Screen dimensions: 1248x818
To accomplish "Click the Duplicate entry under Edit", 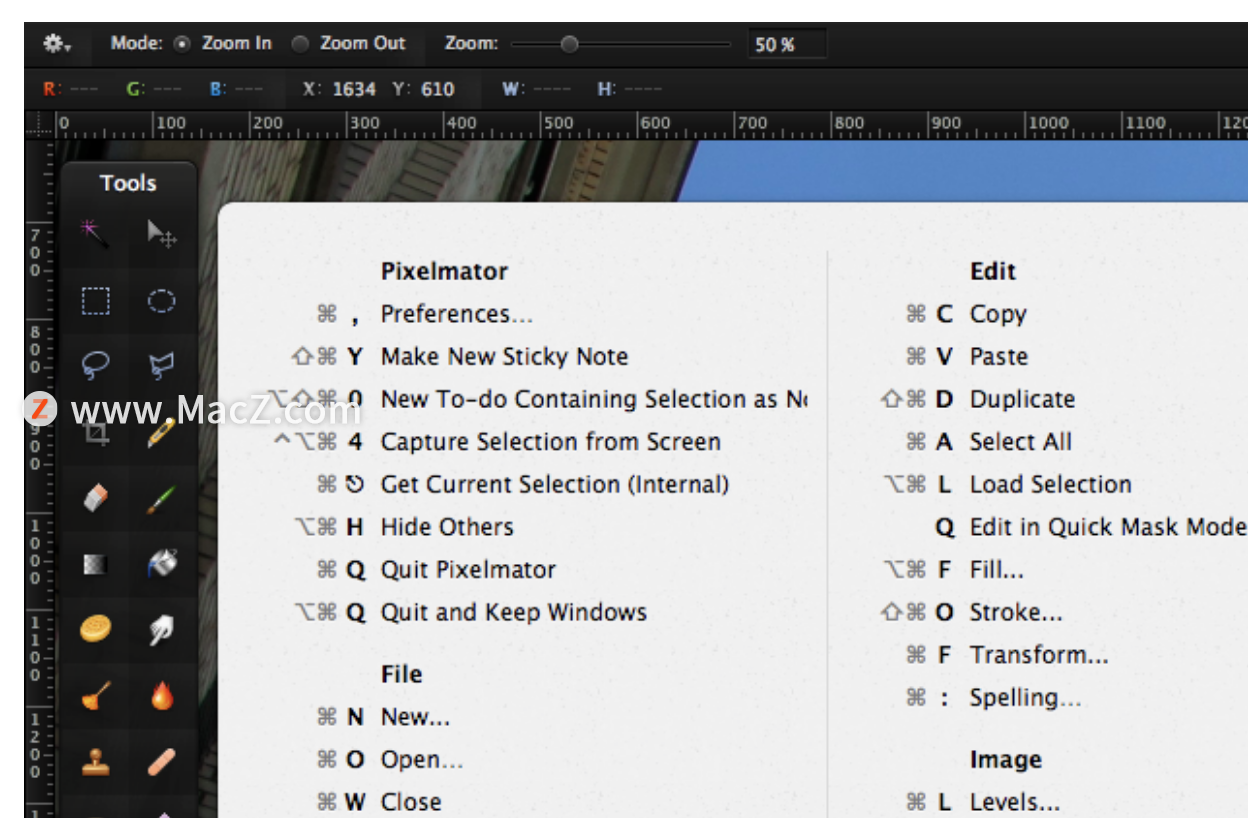I will (1022, 399).
